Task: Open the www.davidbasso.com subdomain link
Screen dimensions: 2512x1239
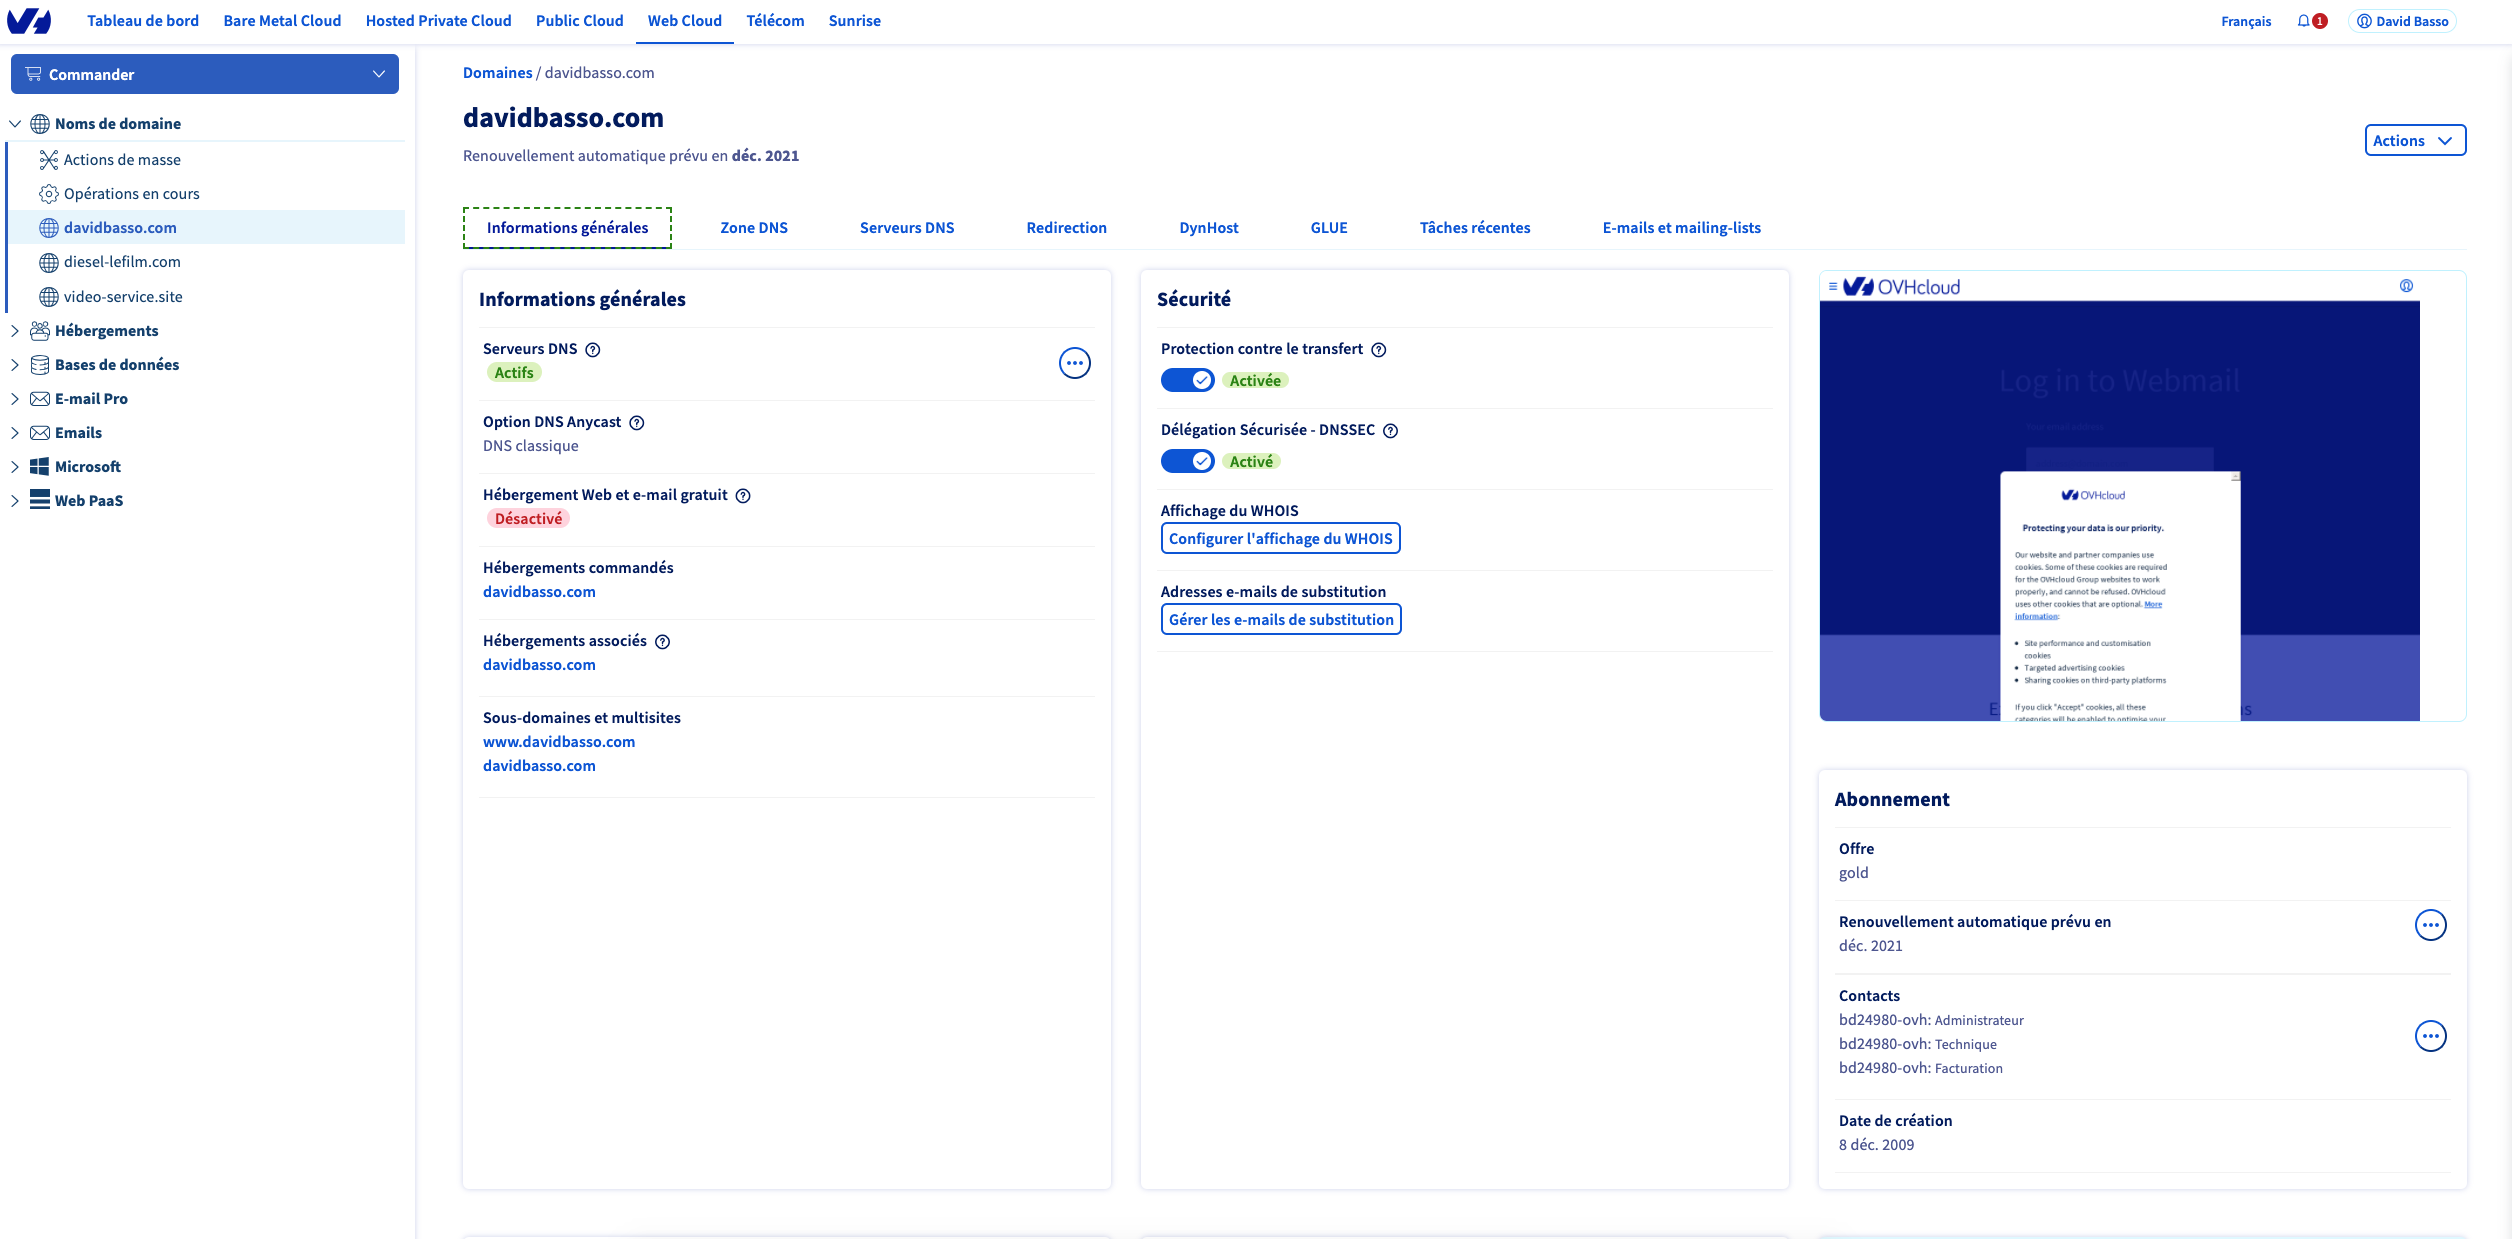Action: tap(559, 742)
